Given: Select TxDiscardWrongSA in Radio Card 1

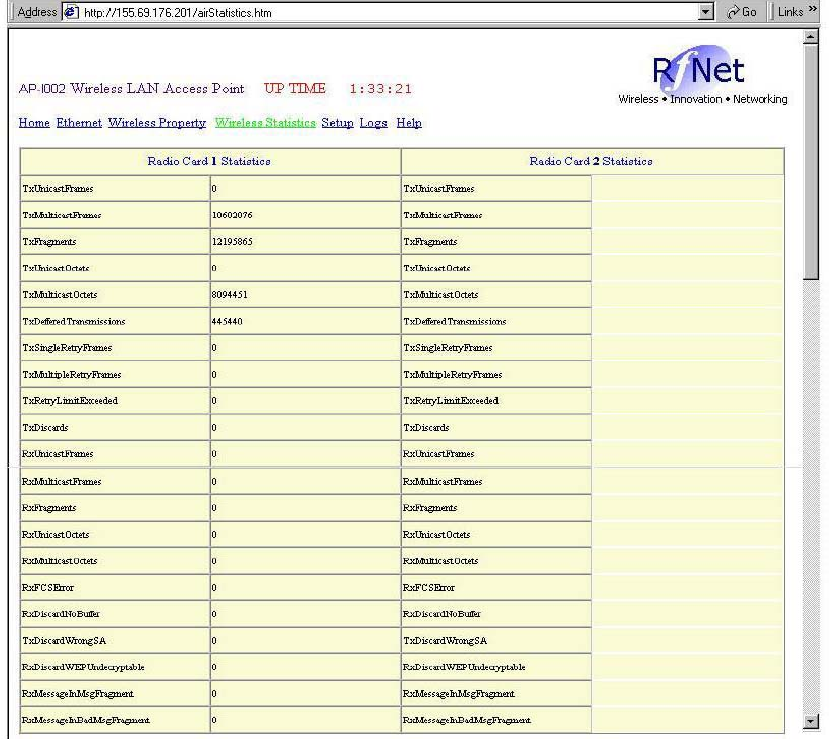Looking at the screenshot, I should click(x=64, y=641).
